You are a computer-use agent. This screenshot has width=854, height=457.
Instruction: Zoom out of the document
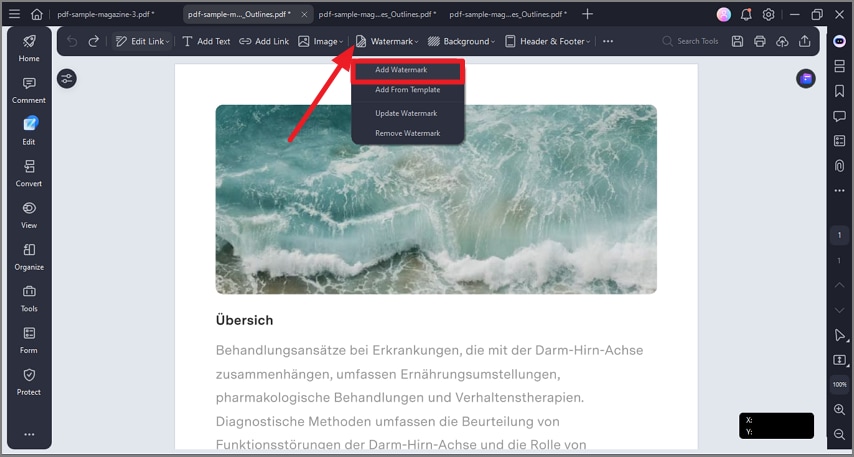[x=839, y=434]
